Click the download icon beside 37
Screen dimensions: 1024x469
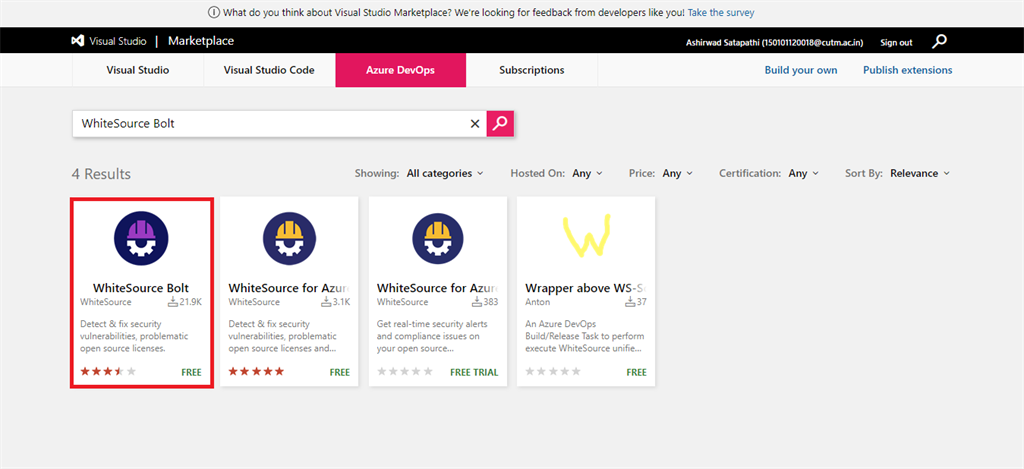coord(630,302)
